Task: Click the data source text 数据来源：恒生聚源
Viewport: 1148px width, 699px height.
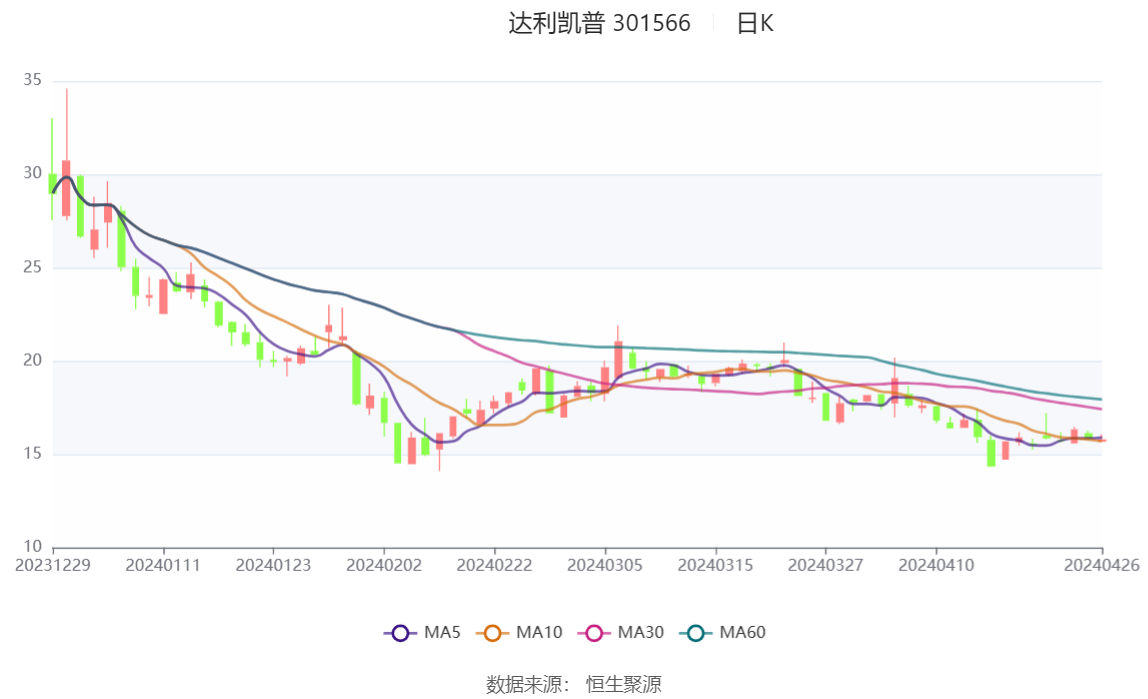Action: point(574,685)
